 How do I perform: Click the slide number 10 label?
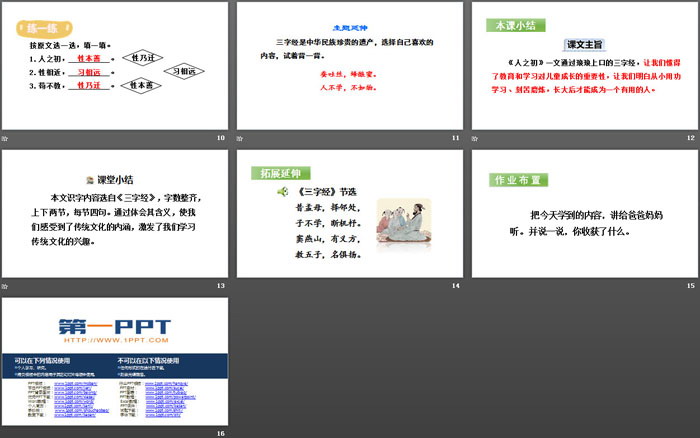(x=221, y=138)
